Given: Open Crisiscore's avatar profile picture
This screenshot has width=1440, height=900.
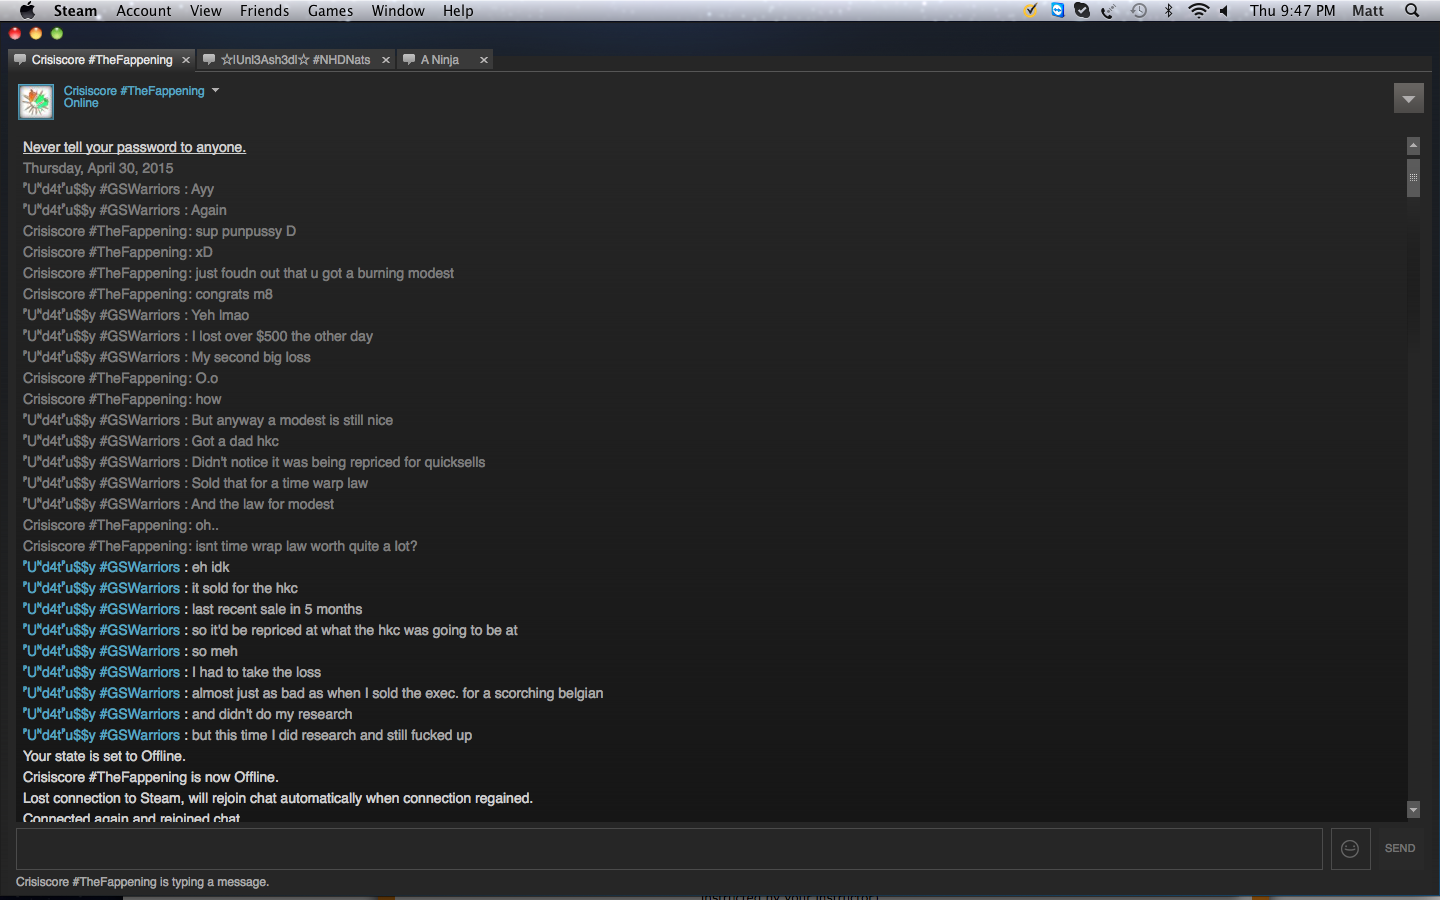Looking at the screenshot, I should coord(36,102).
